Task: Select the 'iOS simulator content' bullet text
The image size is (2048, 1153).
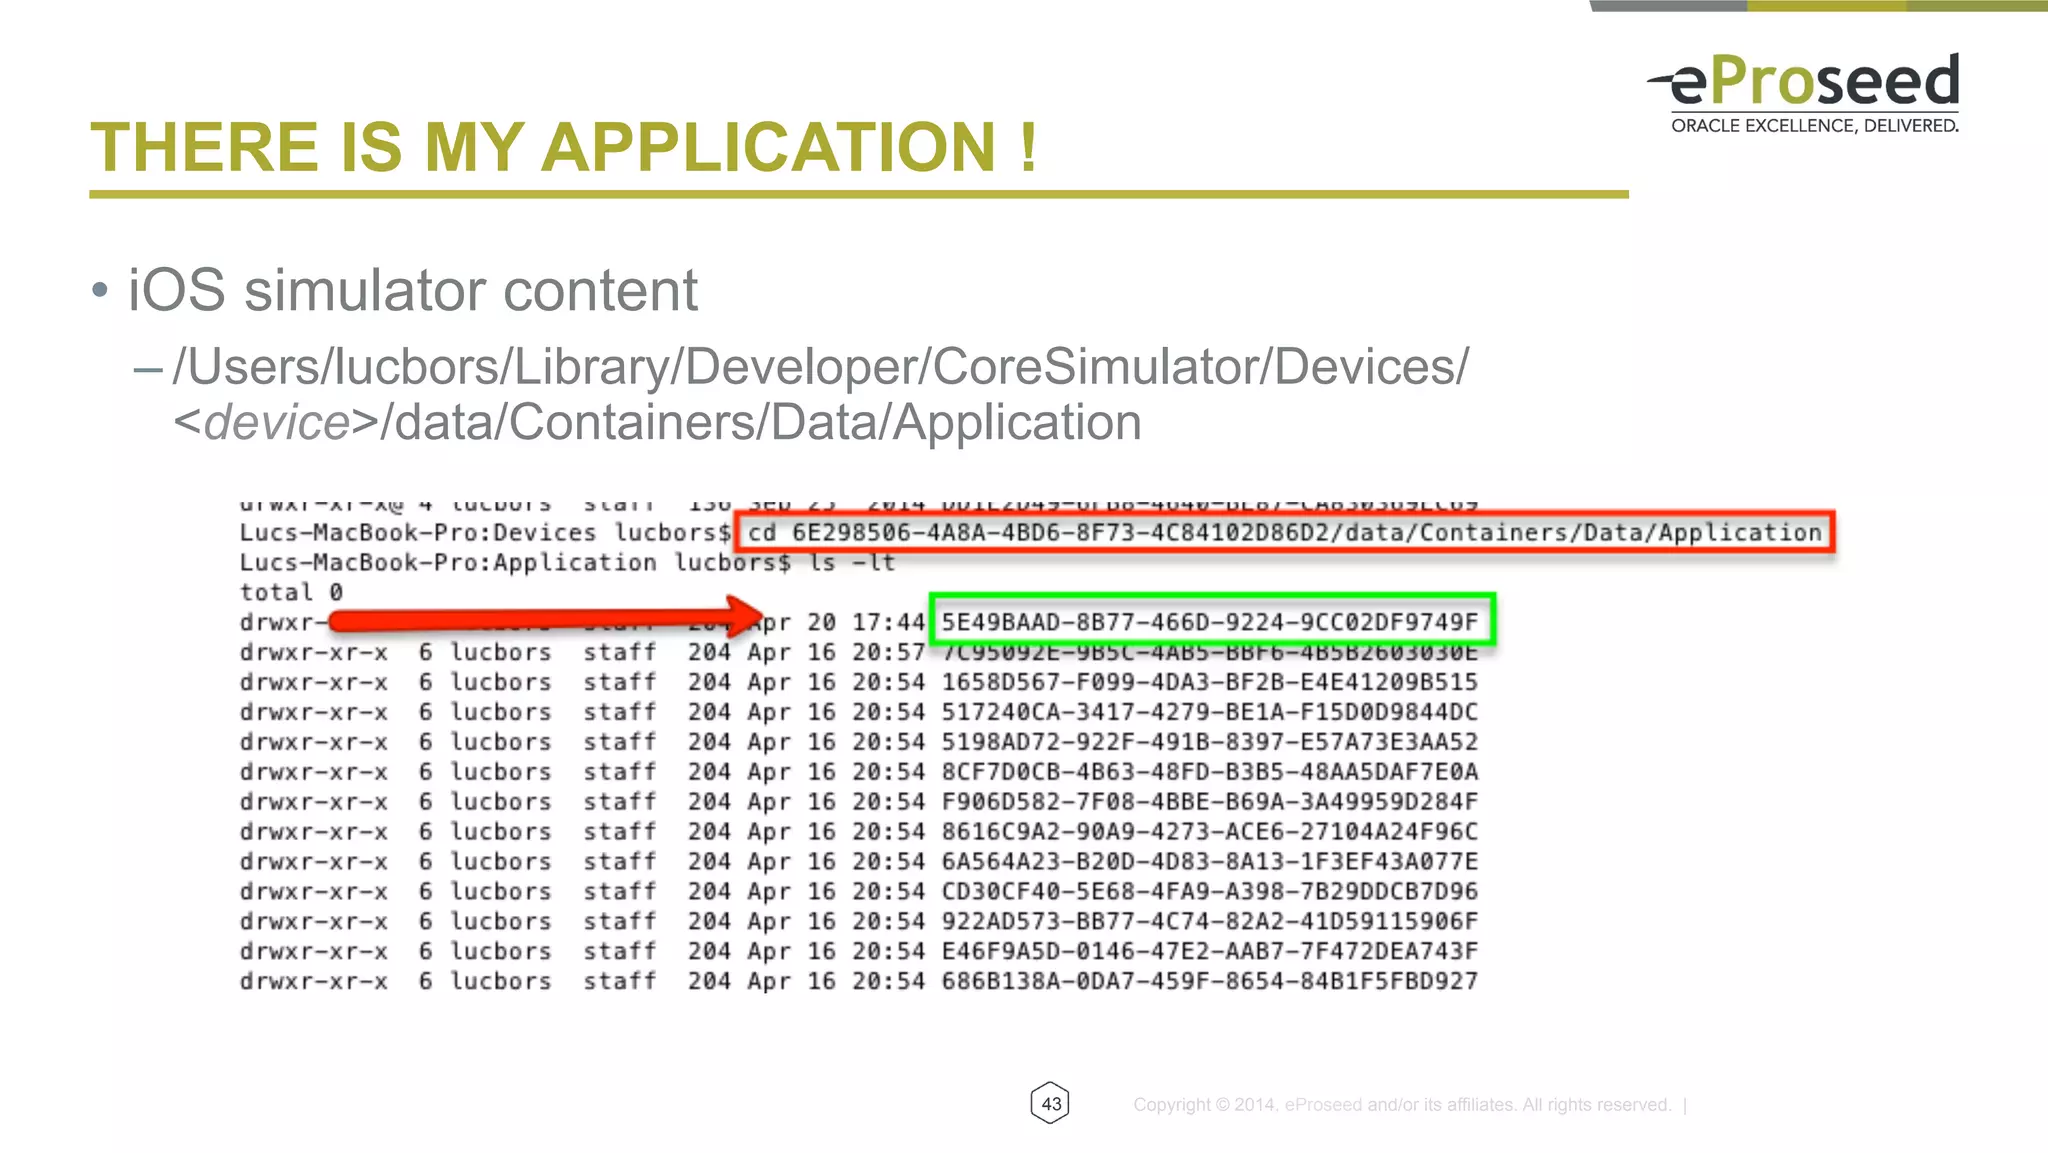Action: 412,291
